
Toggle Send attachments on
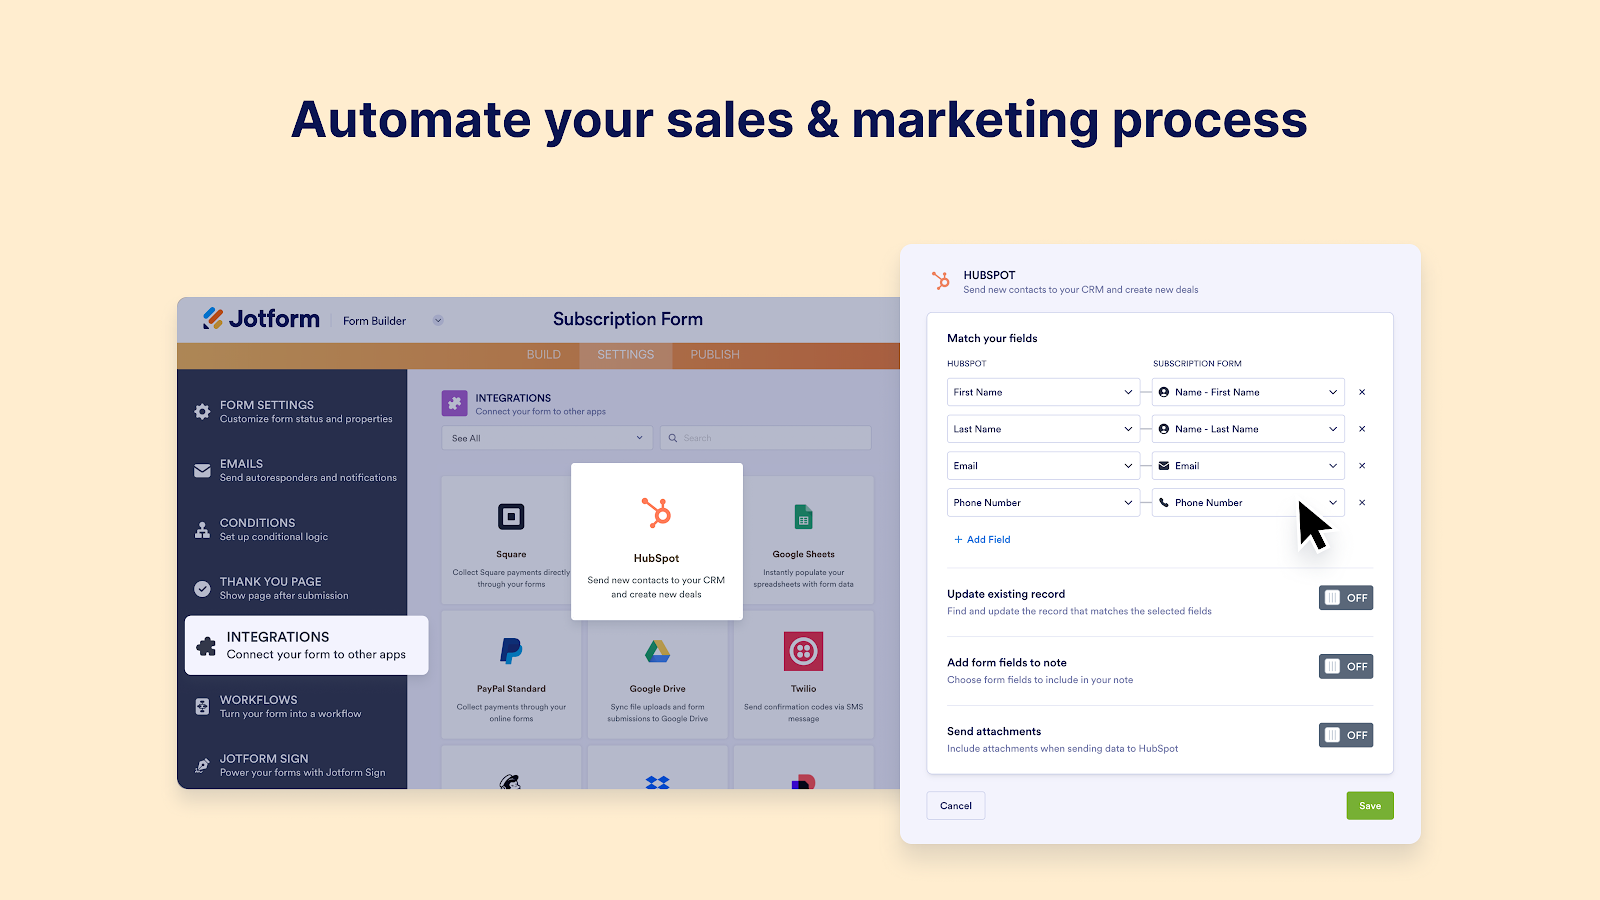pos(1345,734)
